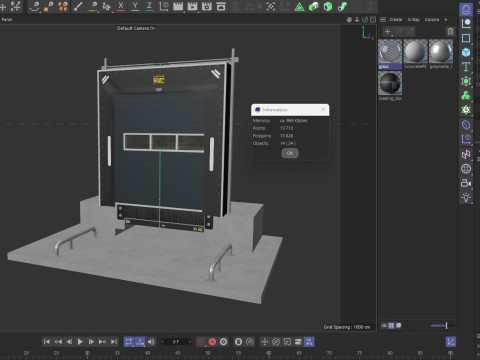The width and height of the screenshot is (480, 360).
Task: Switch material manager to grid view
Action: 391,325
